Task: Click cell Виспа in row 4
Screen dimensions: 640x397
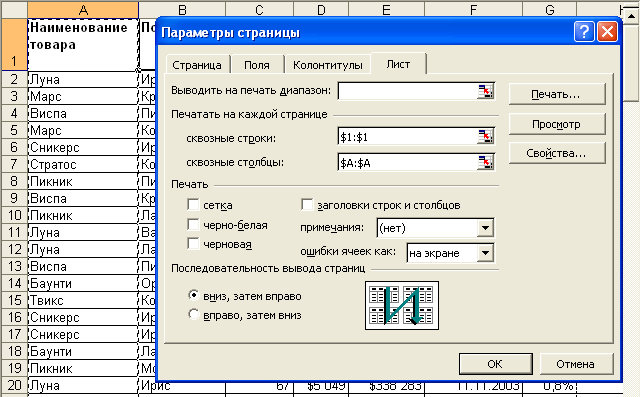Action: 83,113
